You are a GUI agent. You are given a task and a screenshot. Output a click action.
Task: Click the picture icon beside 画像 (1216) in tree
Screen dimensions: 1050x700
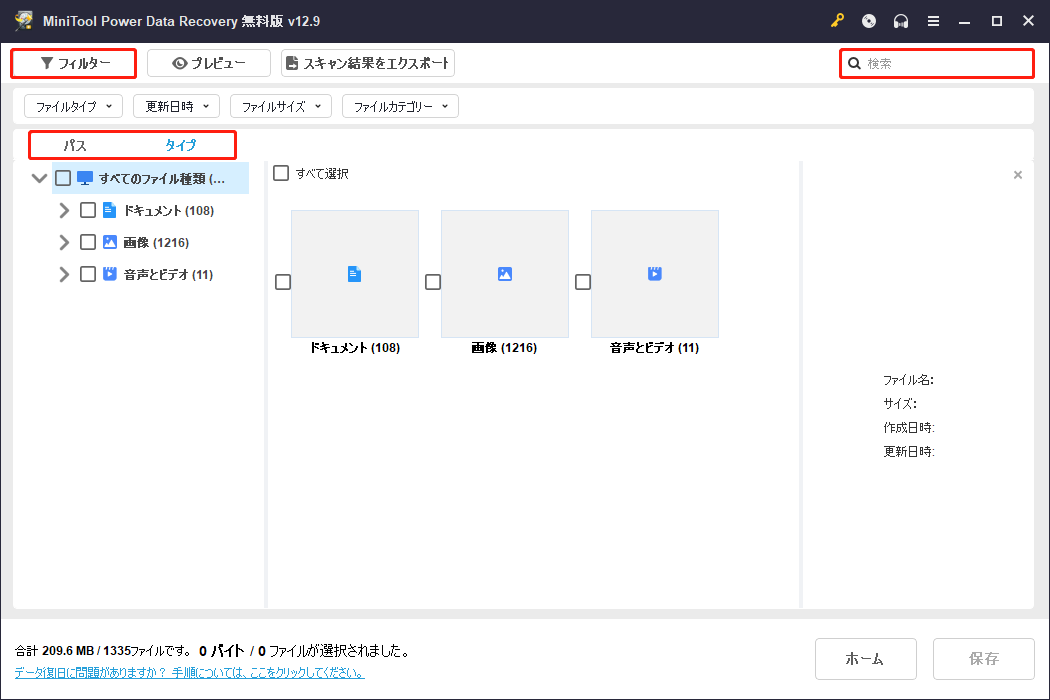[110, 242]
